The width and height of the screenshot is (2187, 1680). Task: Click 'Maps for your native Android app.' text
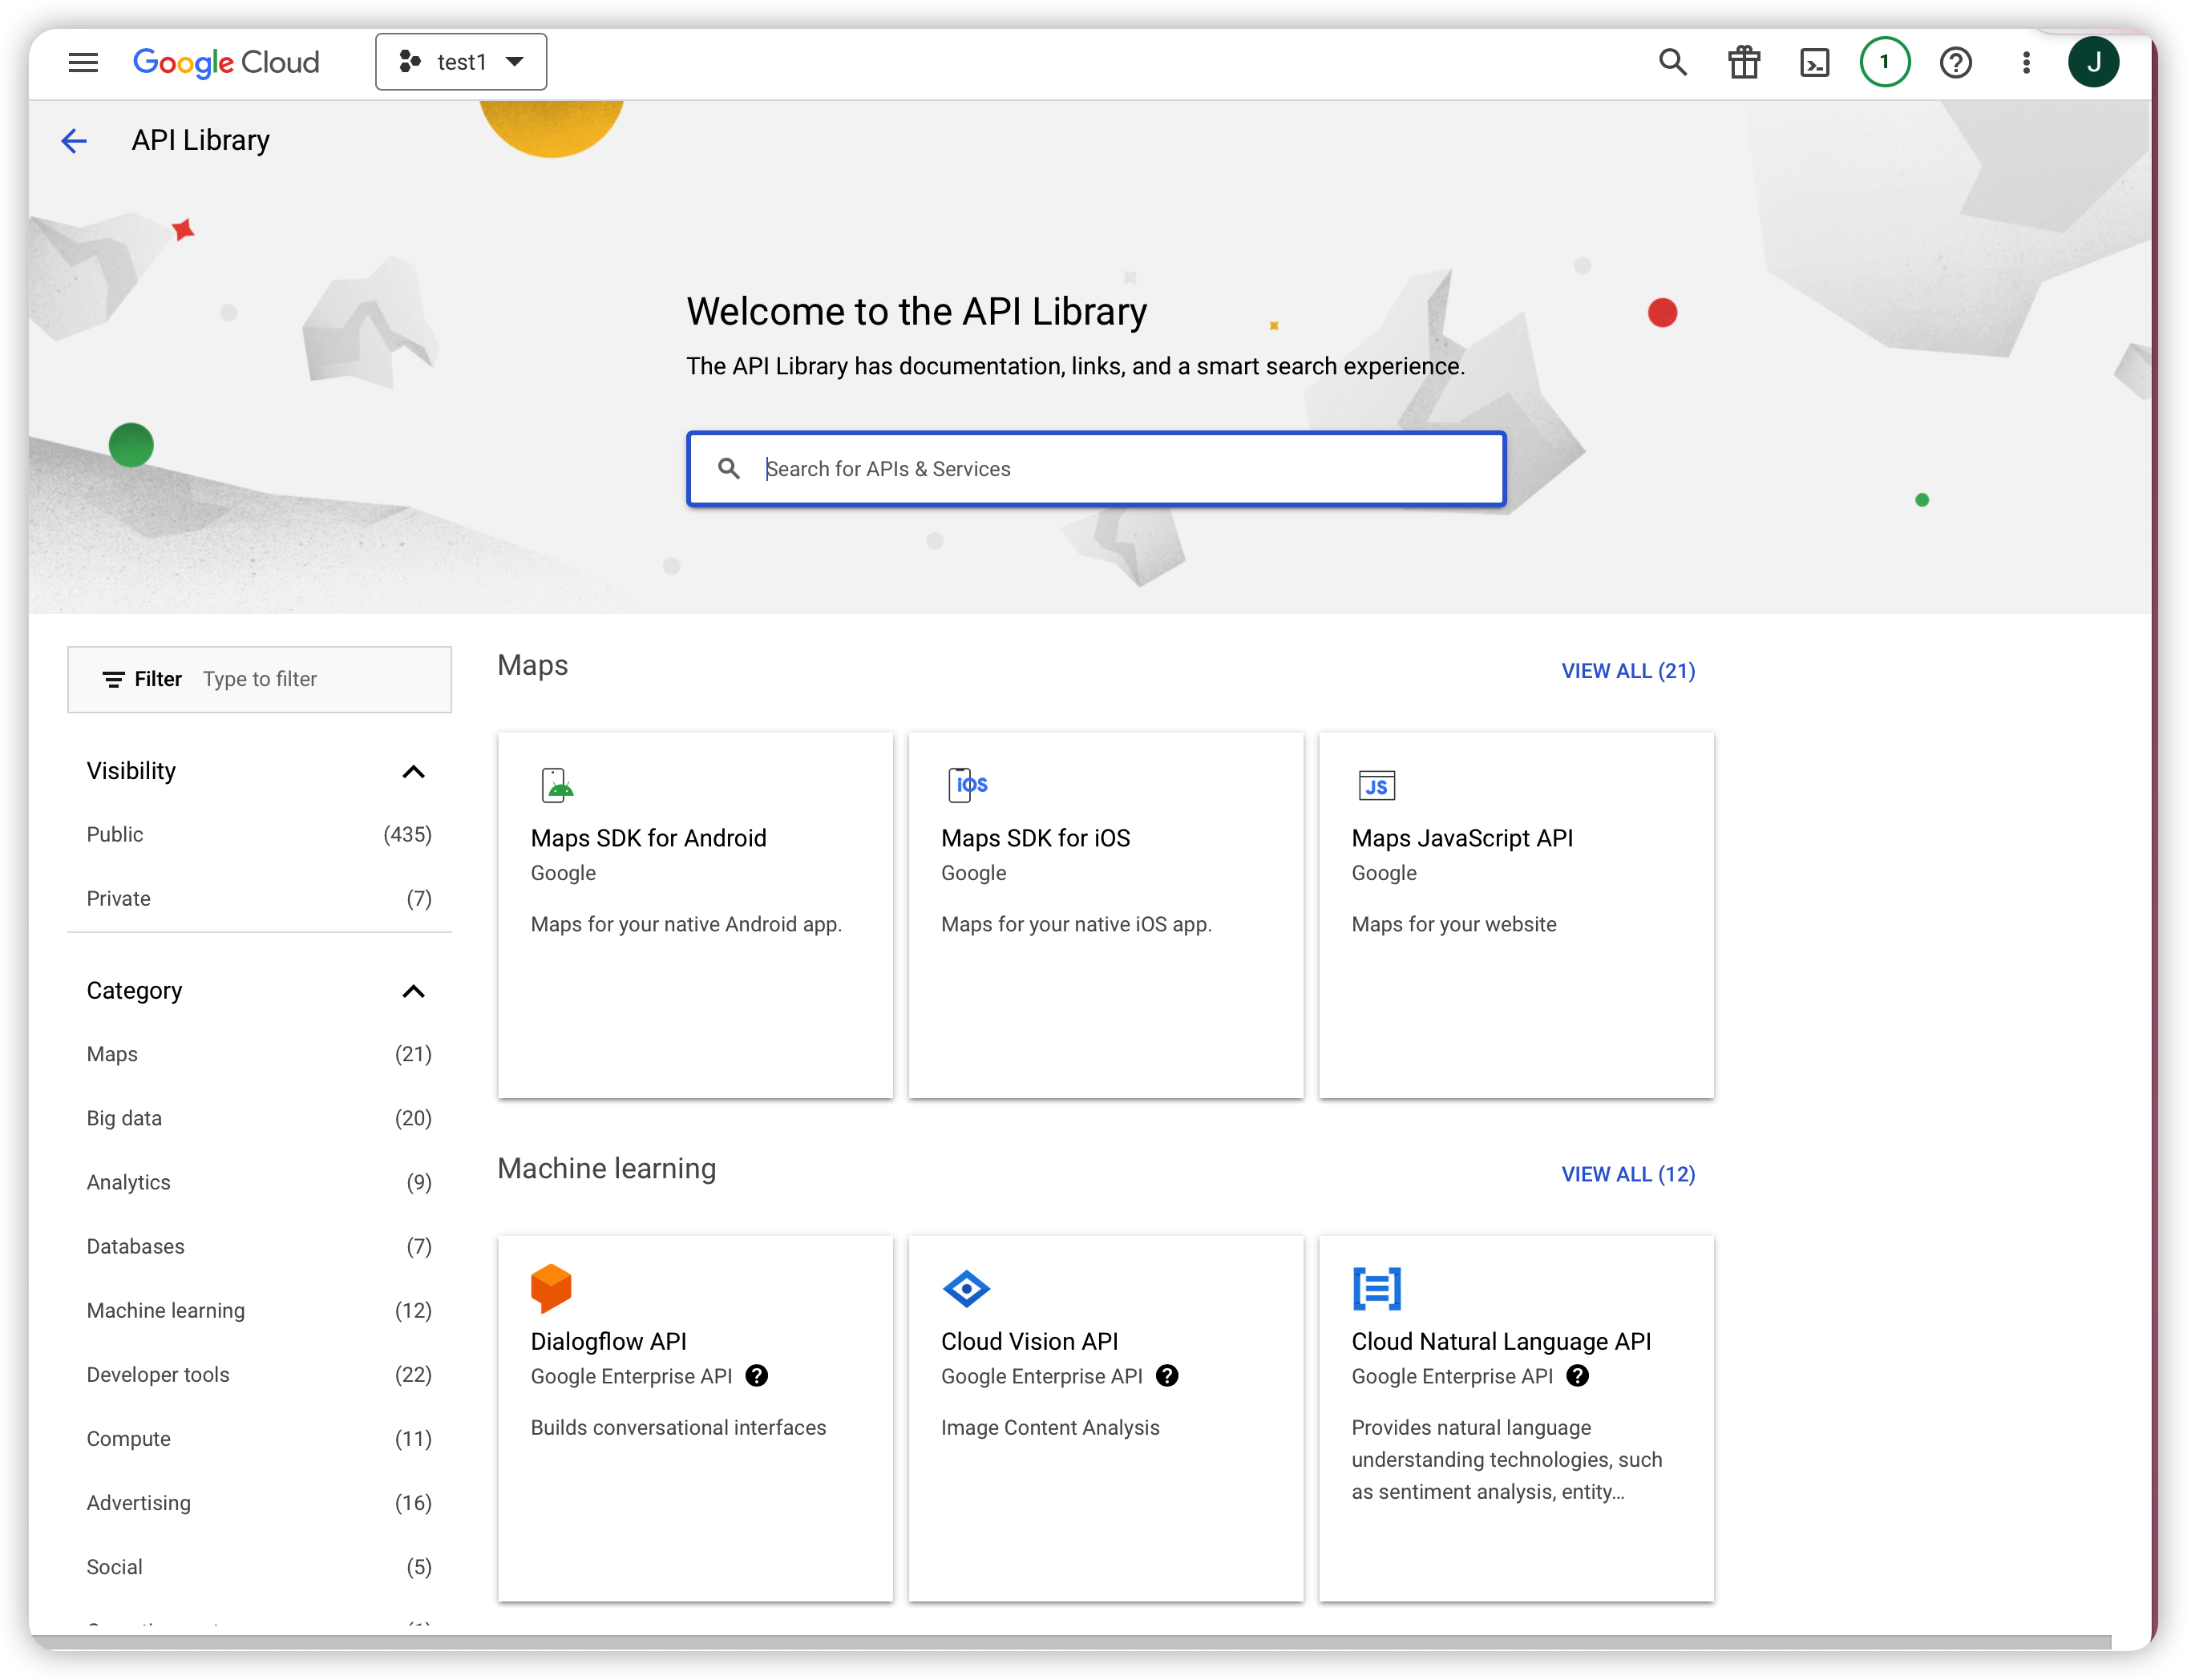(x=686, y=925)
